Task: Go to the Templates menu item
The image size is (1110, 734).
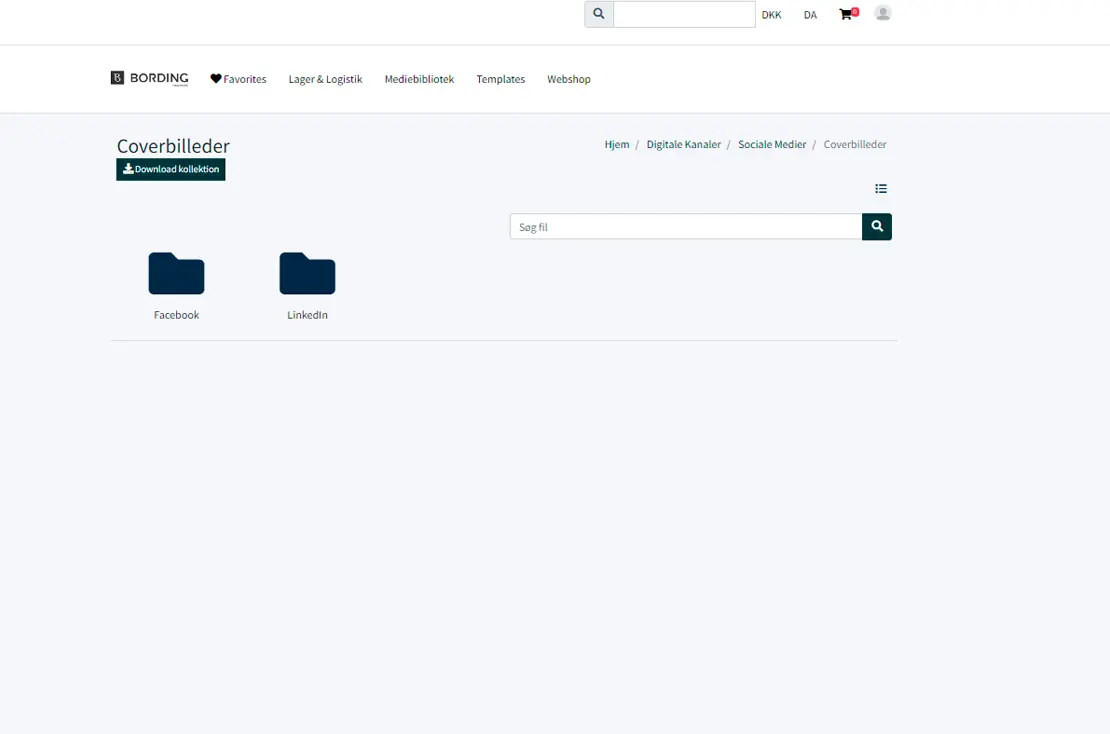Action: [x=500, y=79]
